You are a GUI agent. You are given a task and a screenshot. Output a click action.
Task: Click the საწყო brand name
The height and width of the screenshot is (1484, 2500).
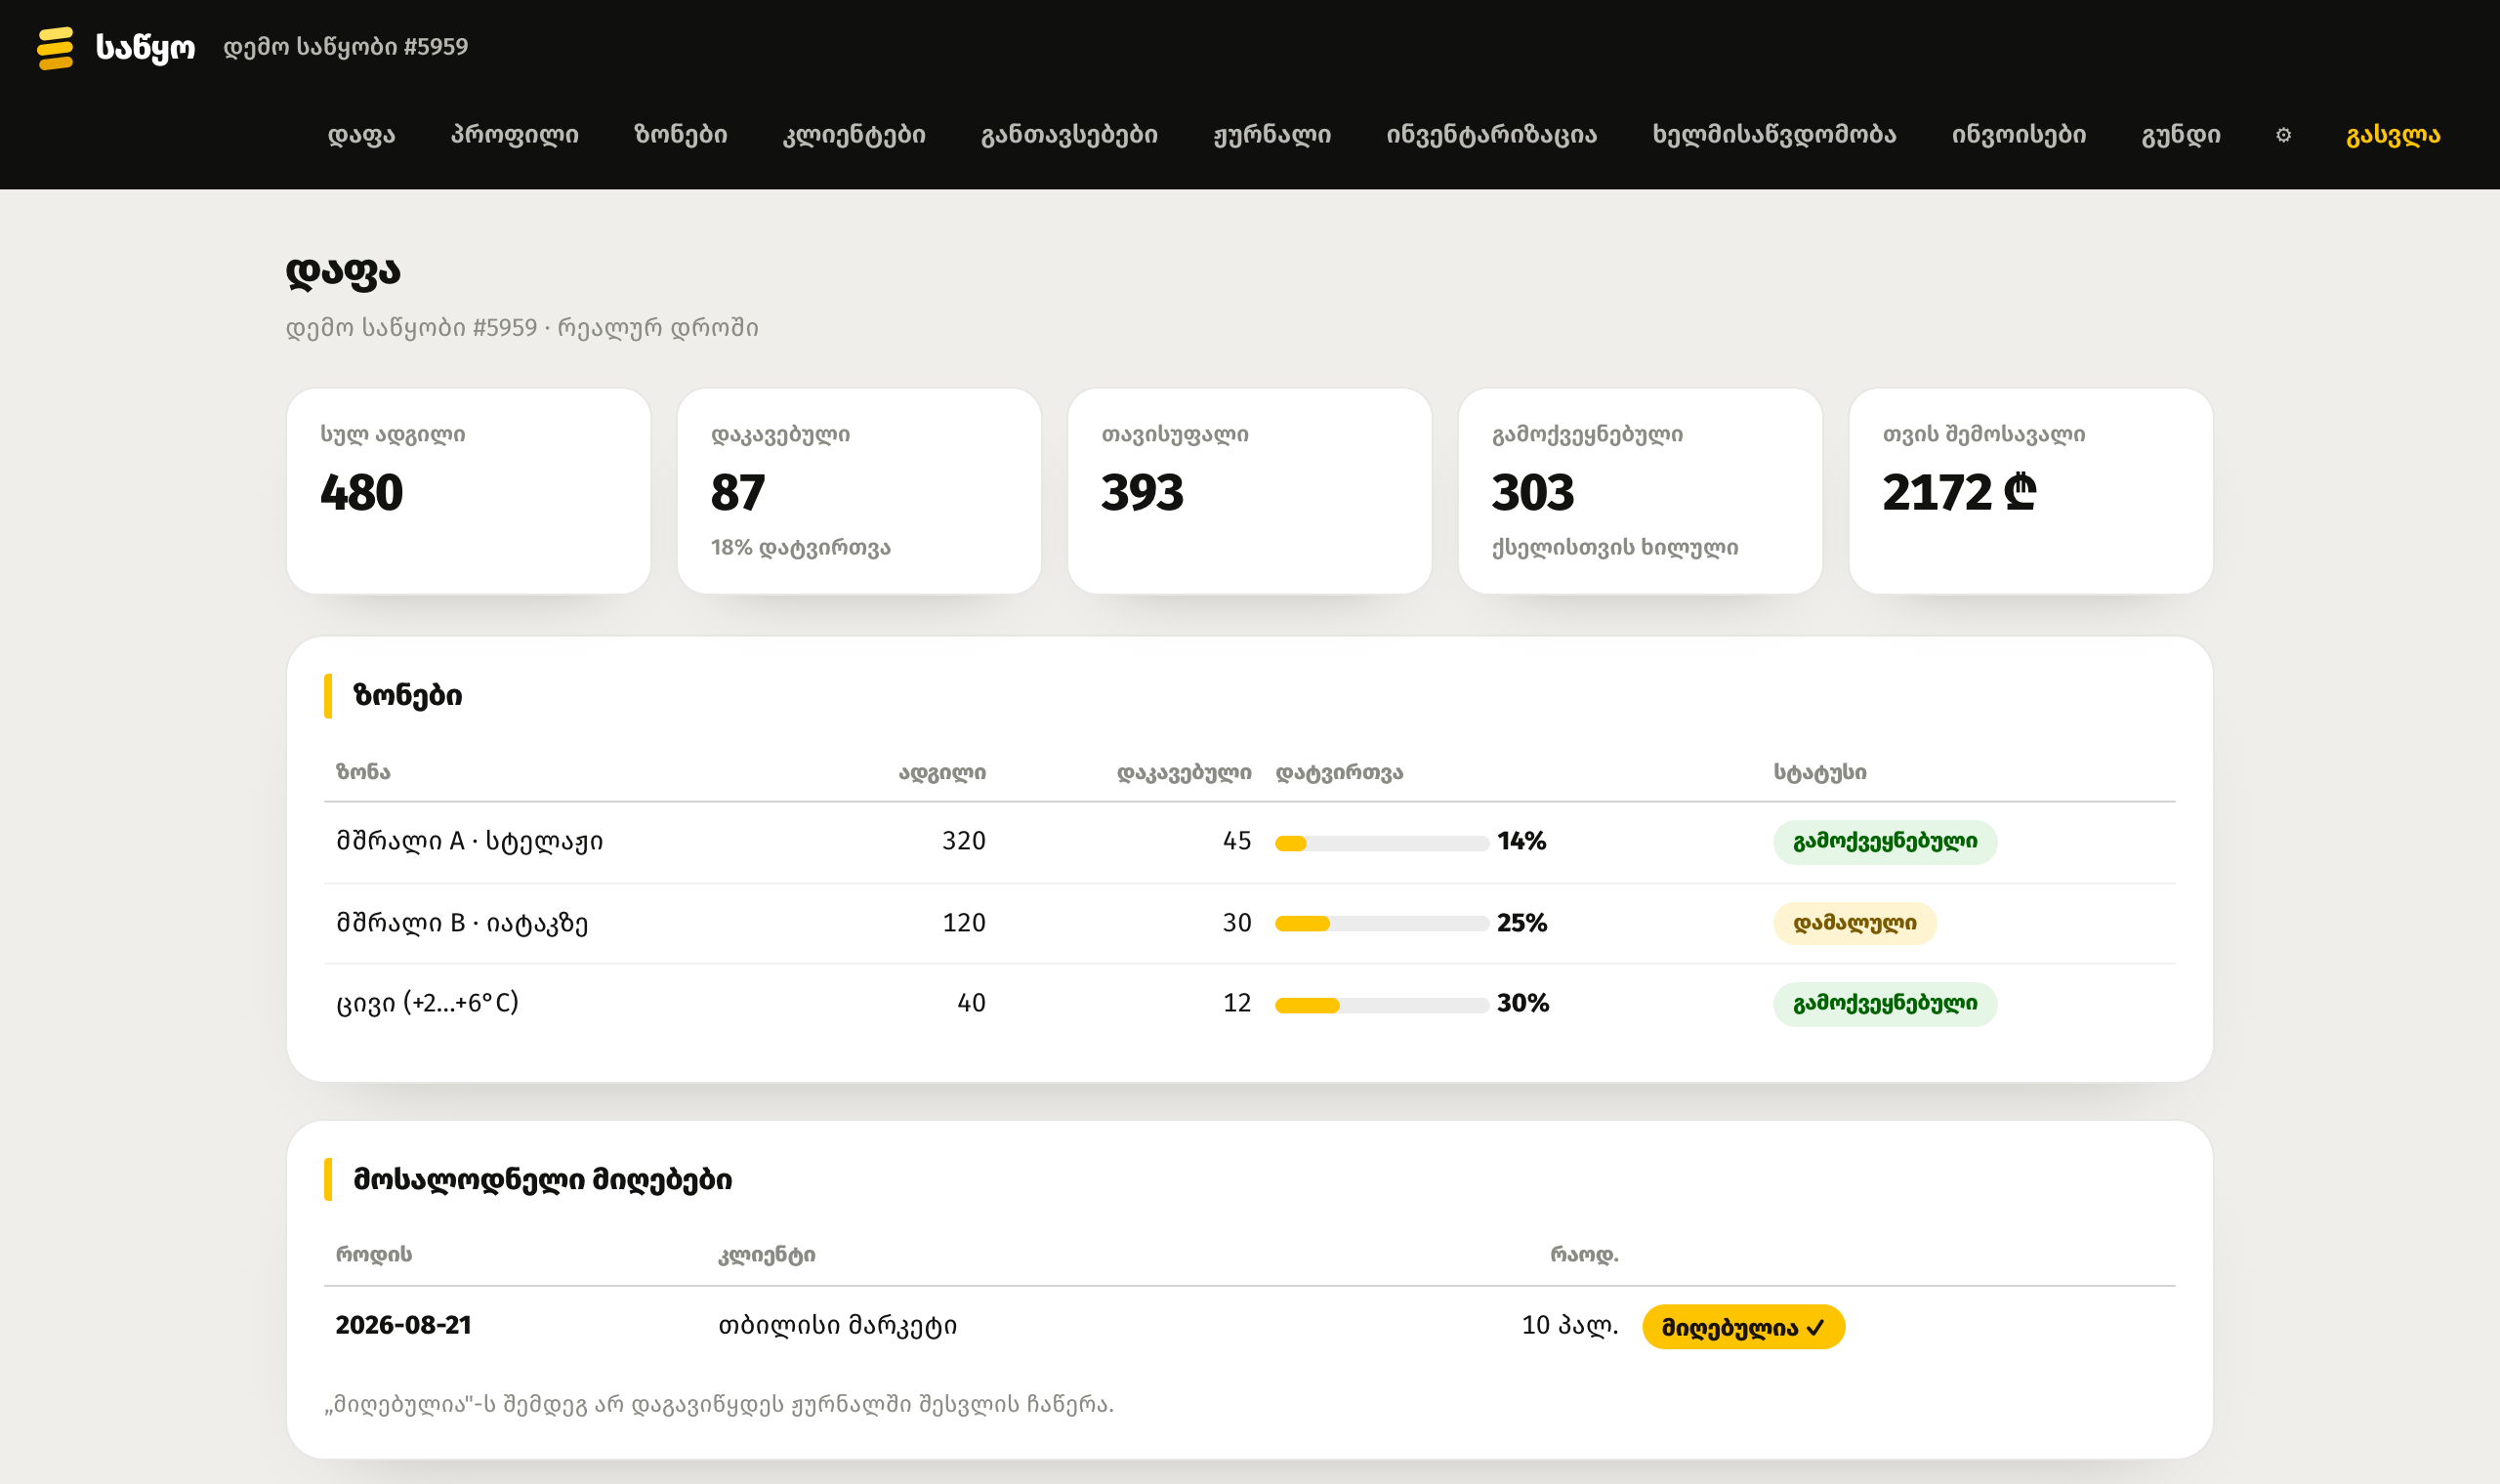[145, 48]
